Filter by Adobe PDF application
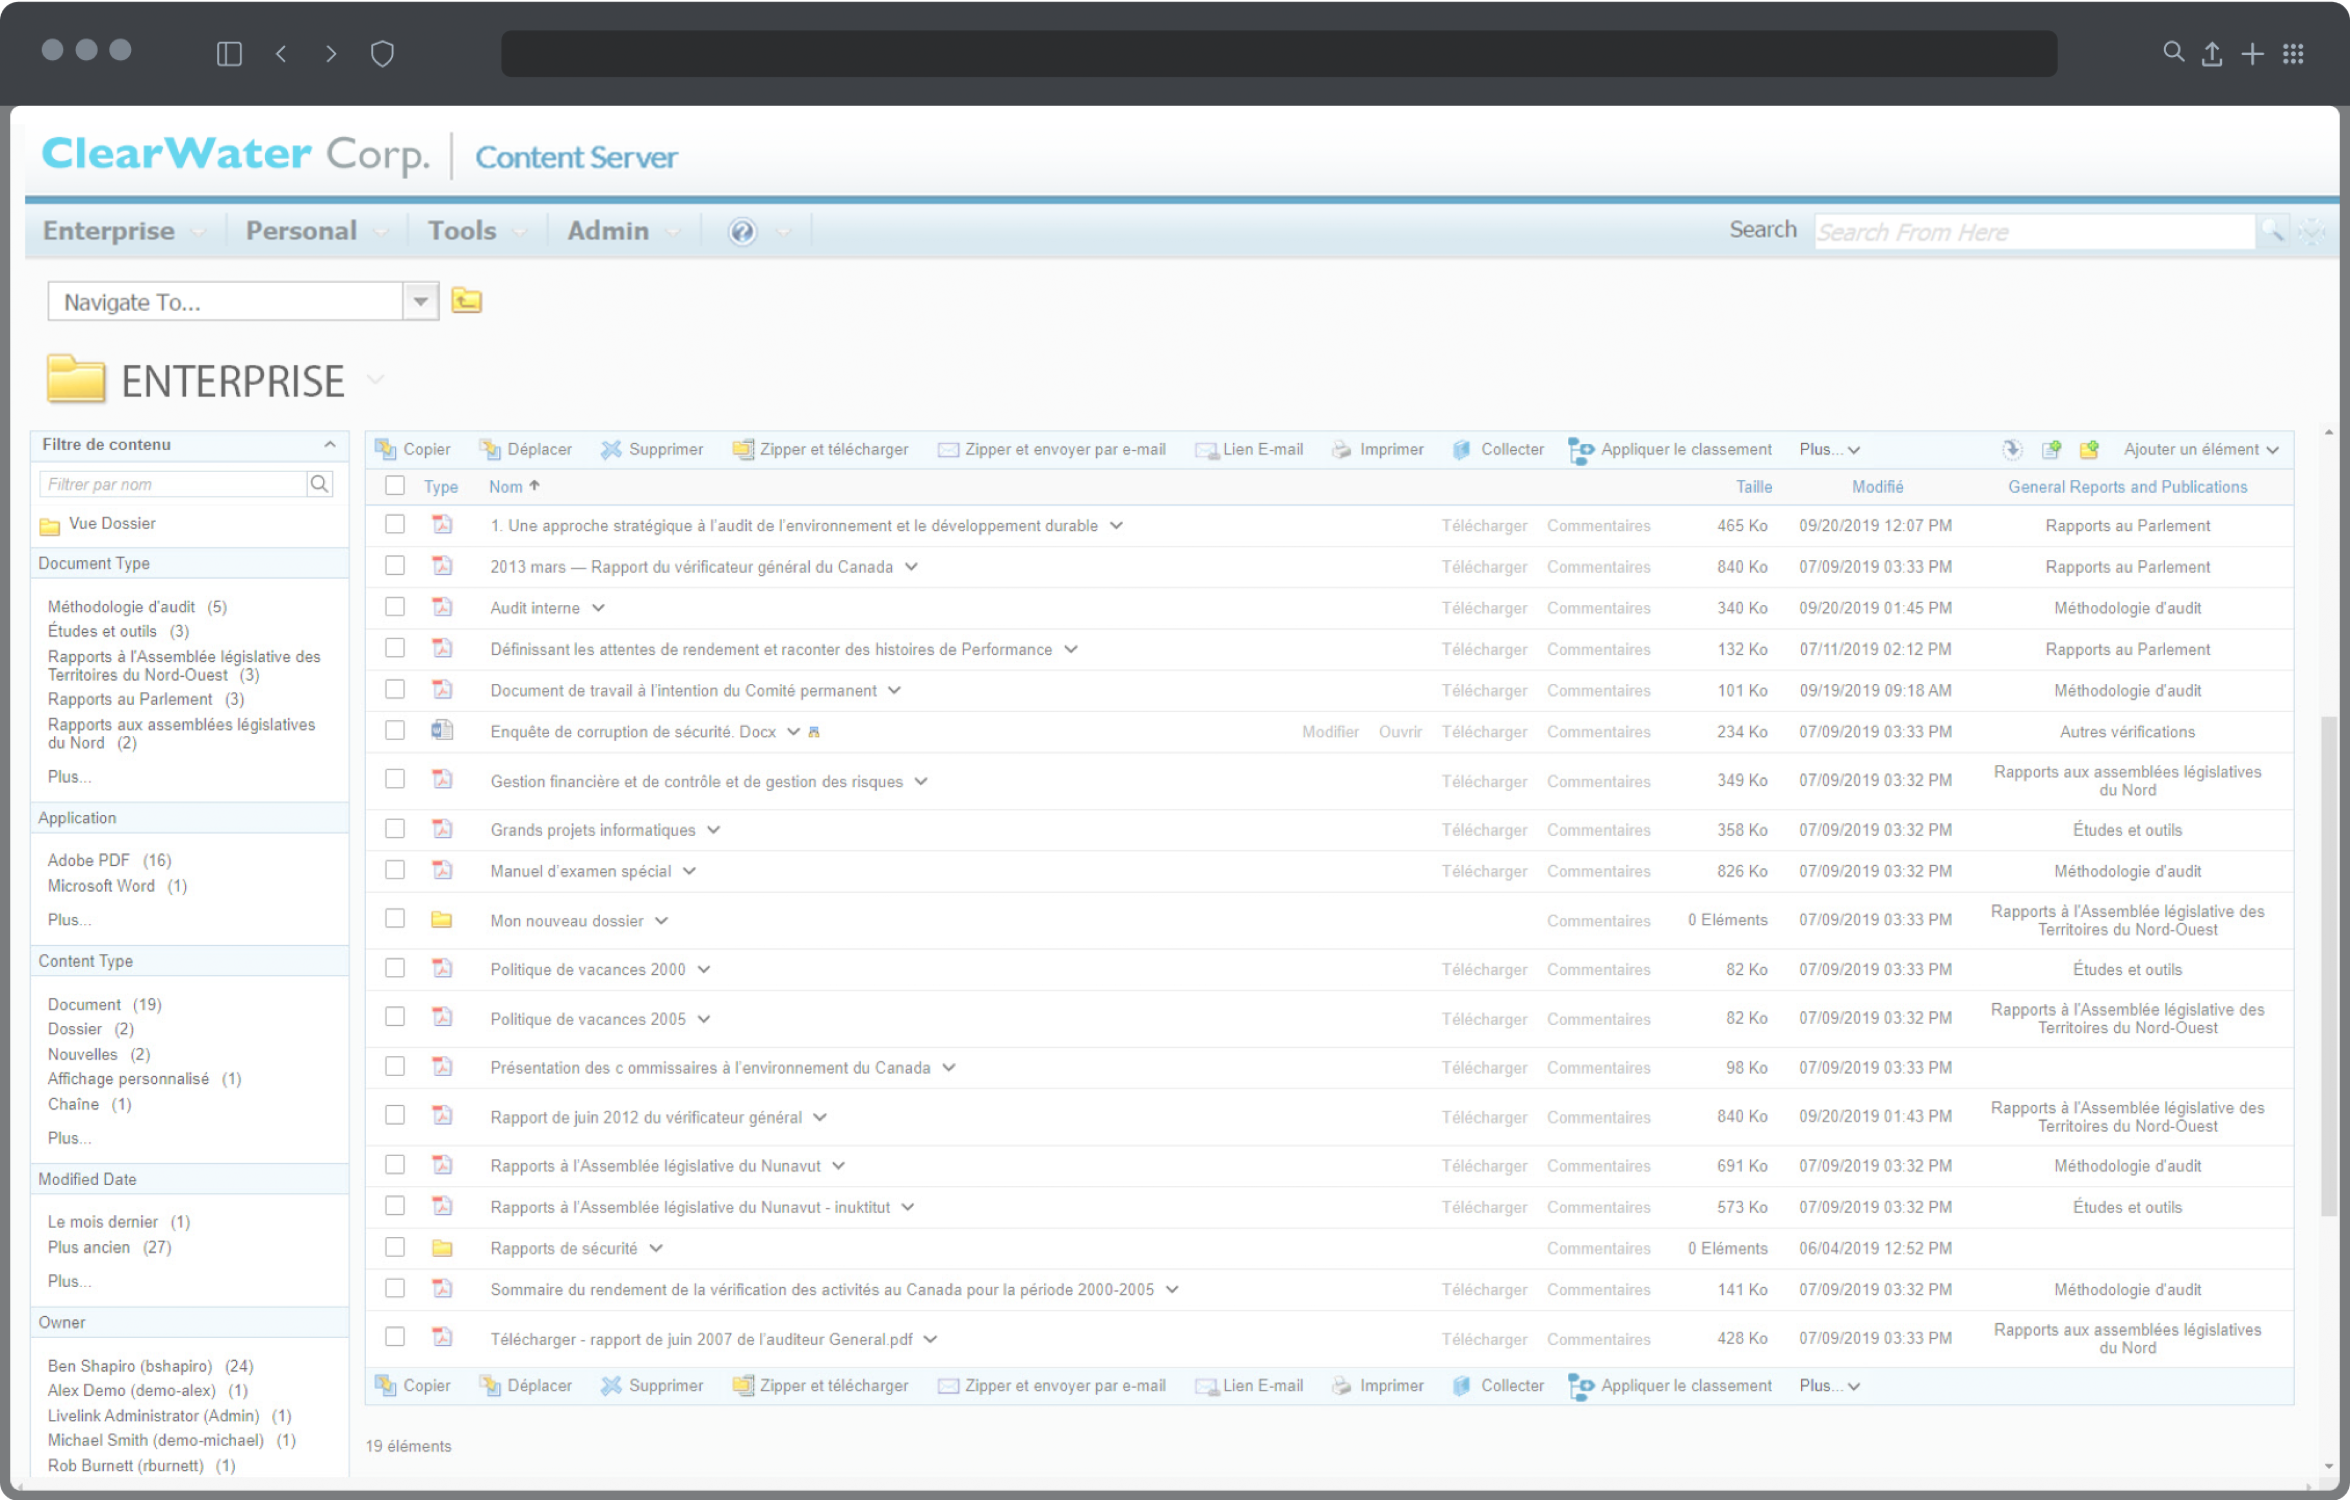2350x1500 pixels. click(89, 860)
